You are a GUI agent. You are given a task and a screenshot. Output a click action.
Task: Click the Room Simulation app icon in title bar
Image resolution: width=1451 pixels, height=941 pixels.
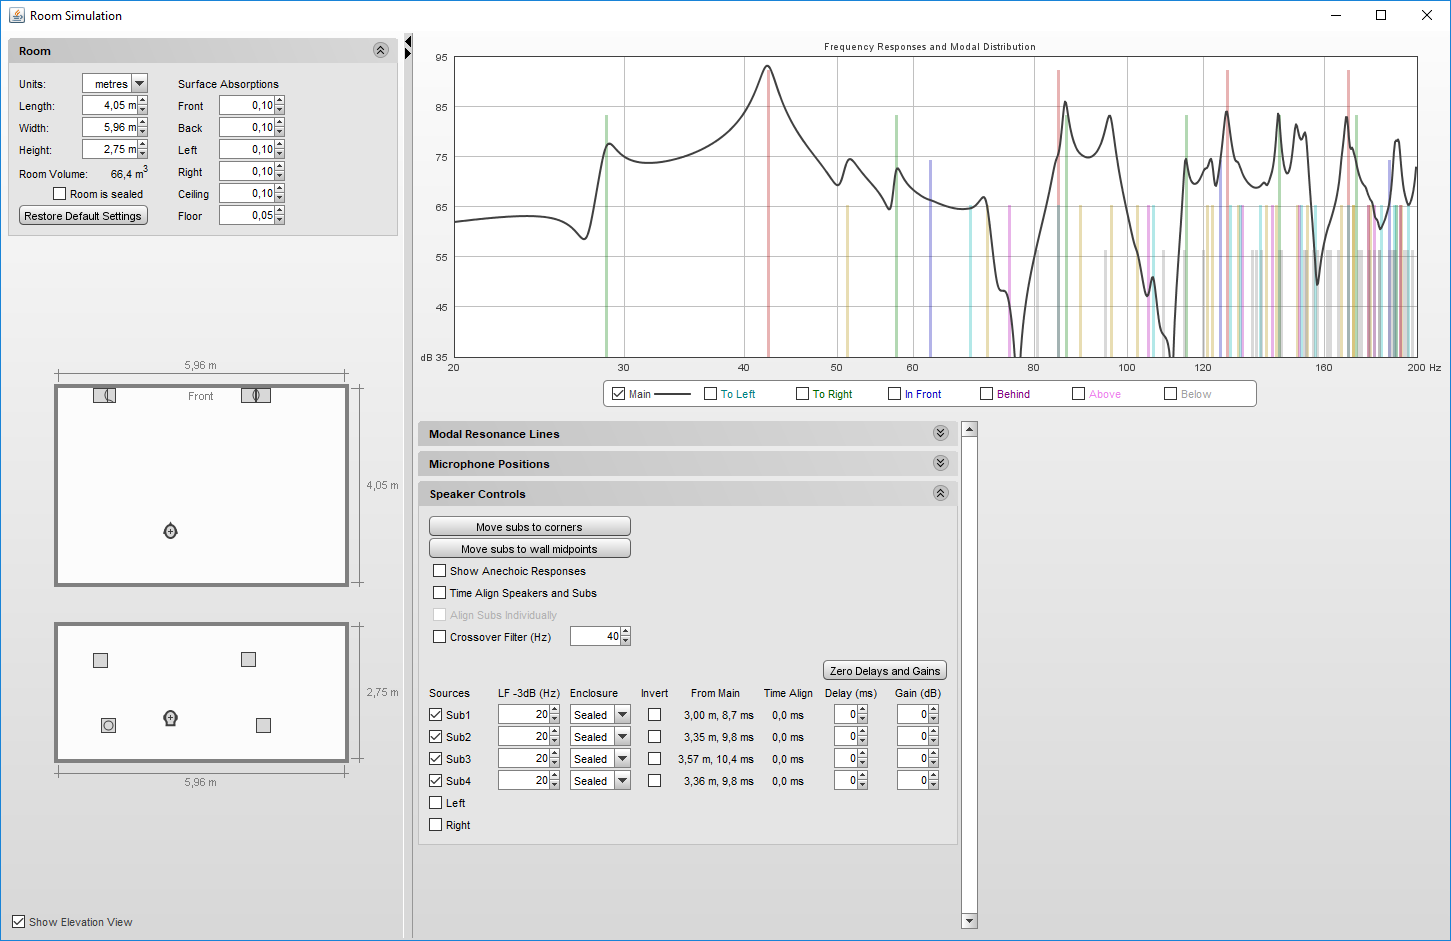pyautogui.click(x=16, y=15)
